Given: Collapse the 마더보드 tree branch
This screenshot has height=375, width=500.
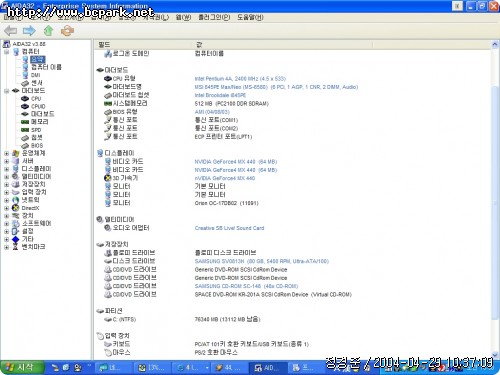Looking at the screenshot, I should [6, 91].
